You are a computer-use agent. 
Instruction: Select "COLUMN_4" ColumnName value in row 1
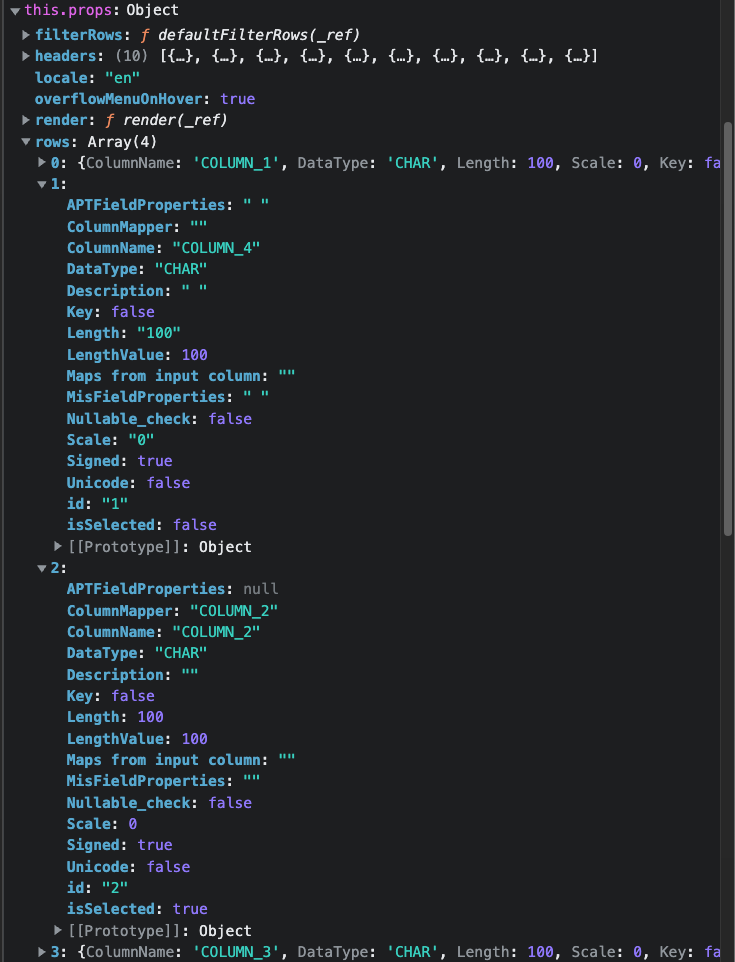coord(216,248)
